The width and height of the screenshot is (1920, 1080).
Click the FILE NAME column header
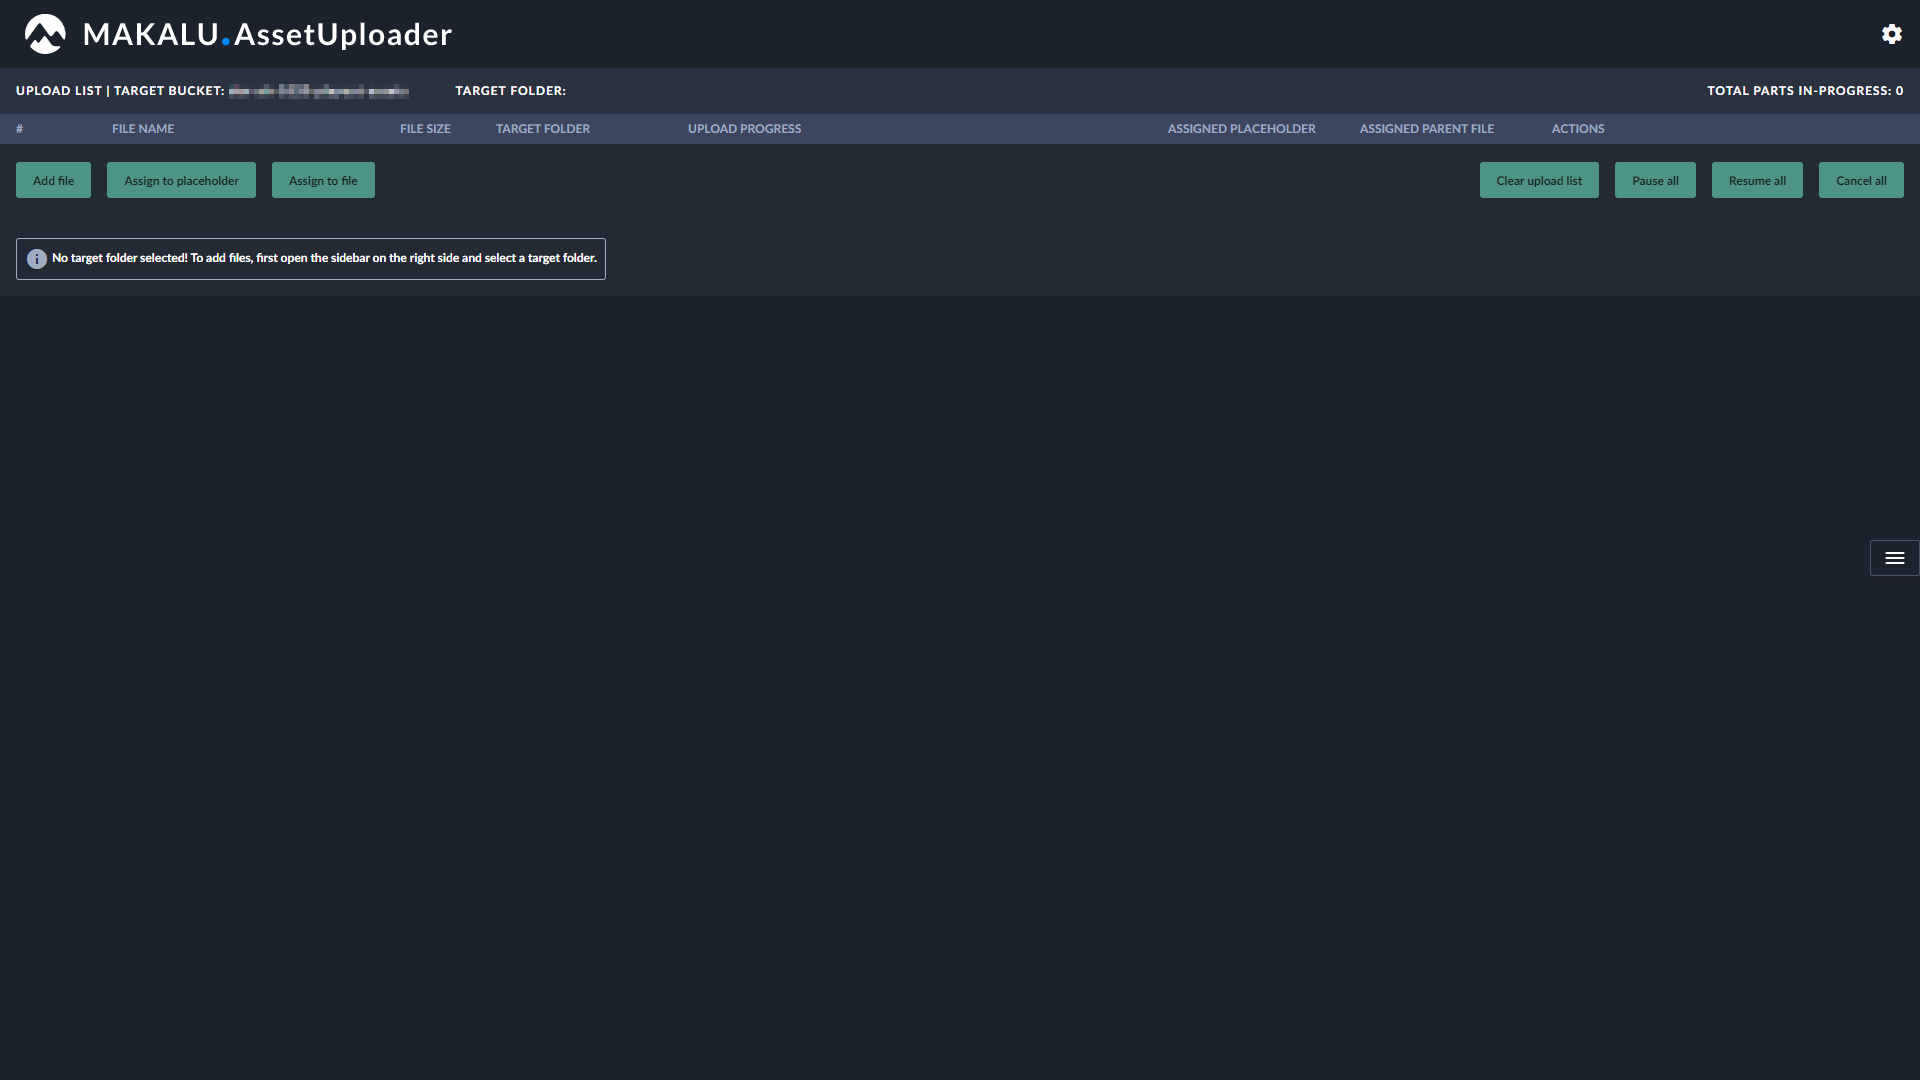click(143, 129)
